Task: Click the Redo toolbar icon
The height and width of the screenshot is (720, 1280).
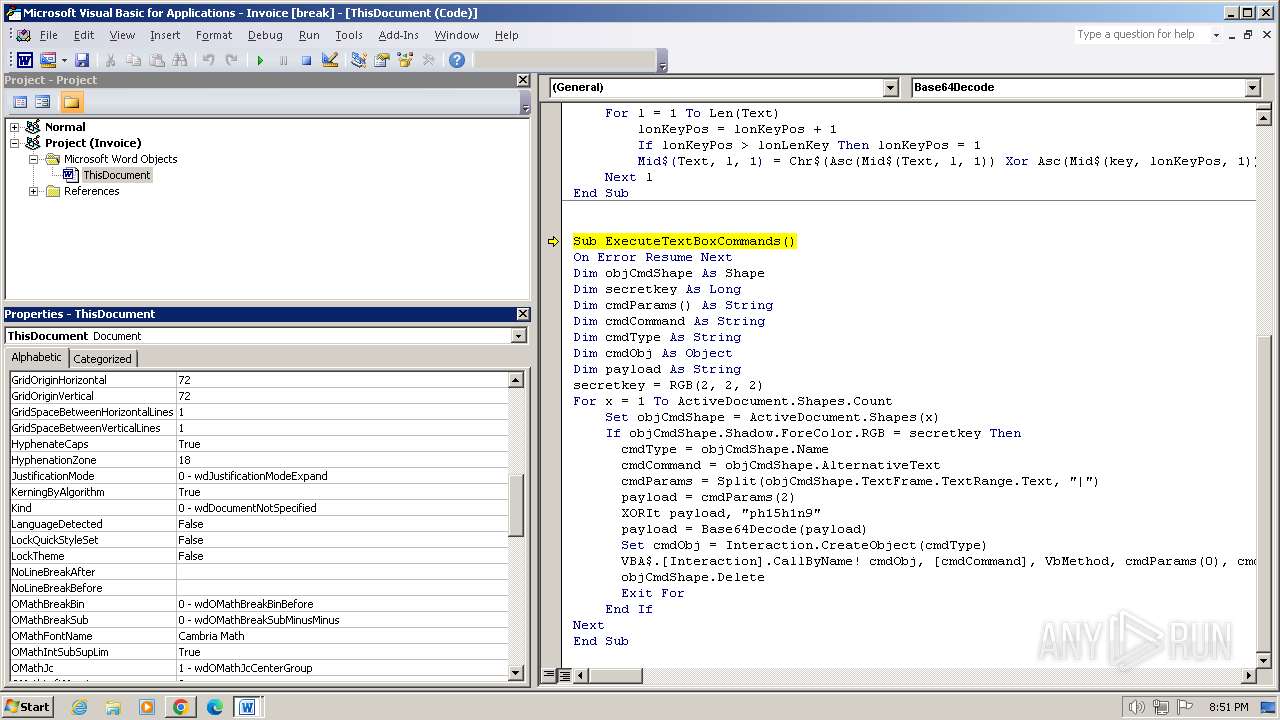Action: pos(231,60)
